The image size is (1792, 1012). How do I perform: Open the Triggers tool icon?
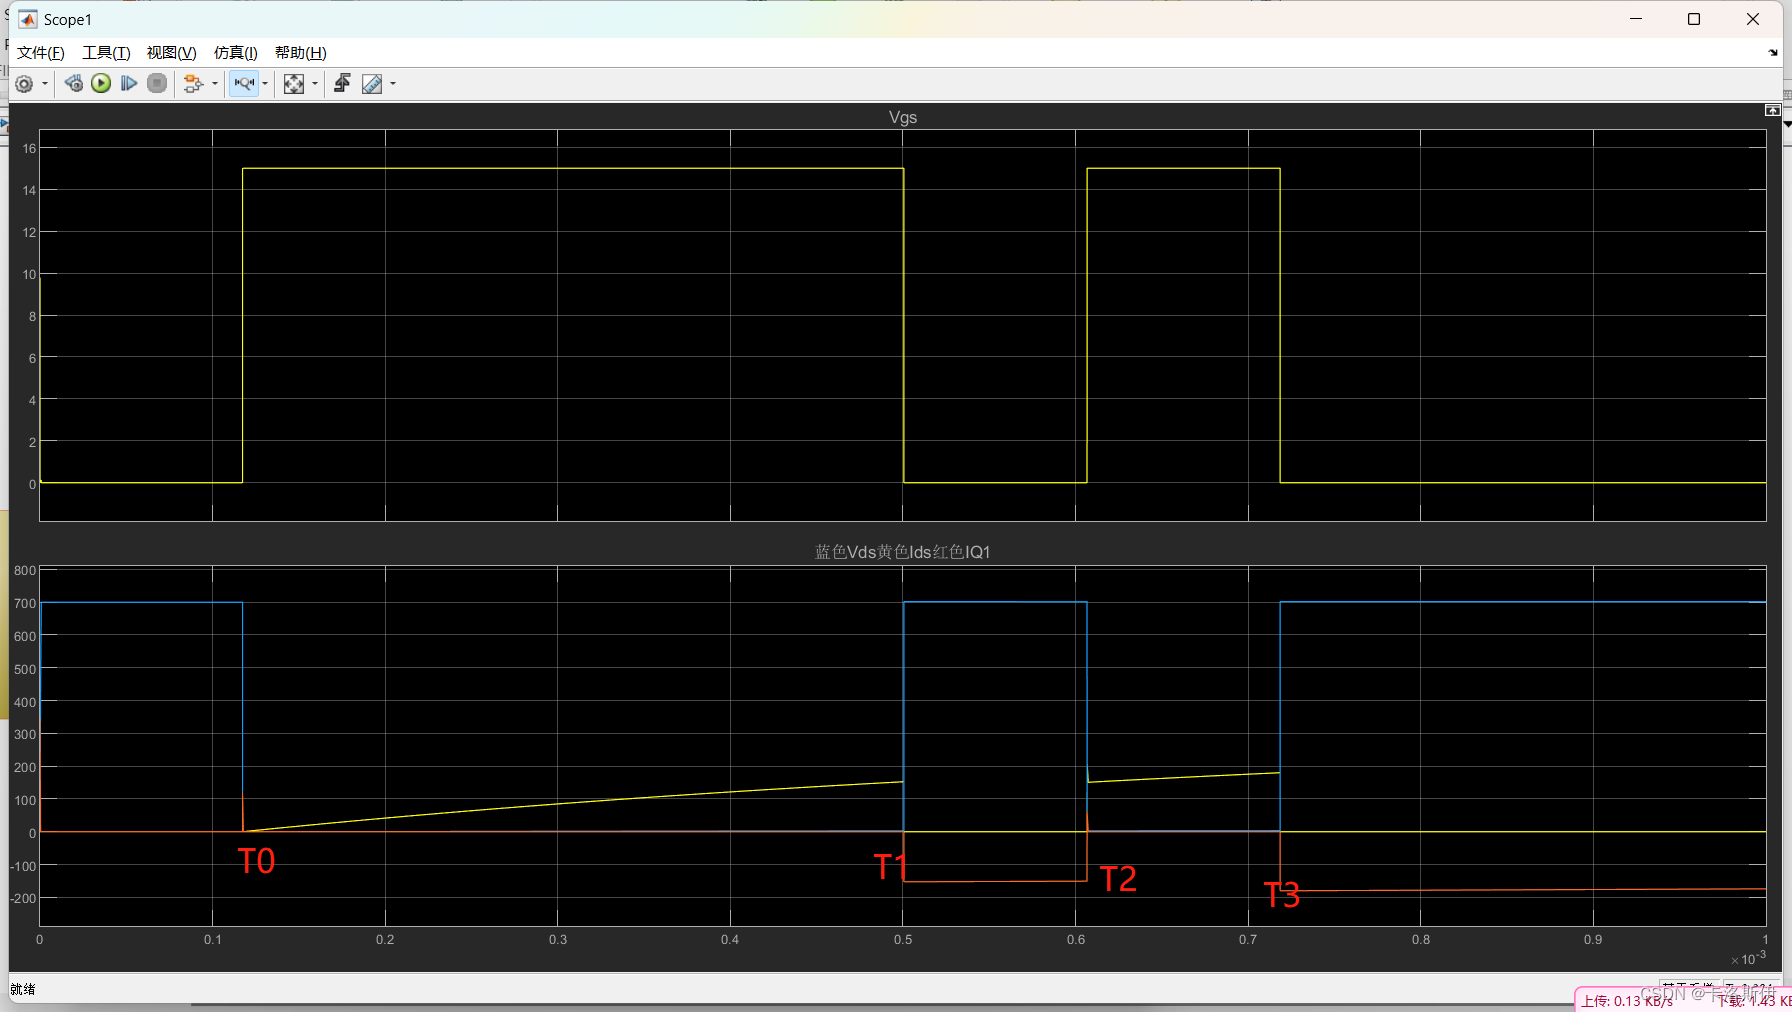342,83
